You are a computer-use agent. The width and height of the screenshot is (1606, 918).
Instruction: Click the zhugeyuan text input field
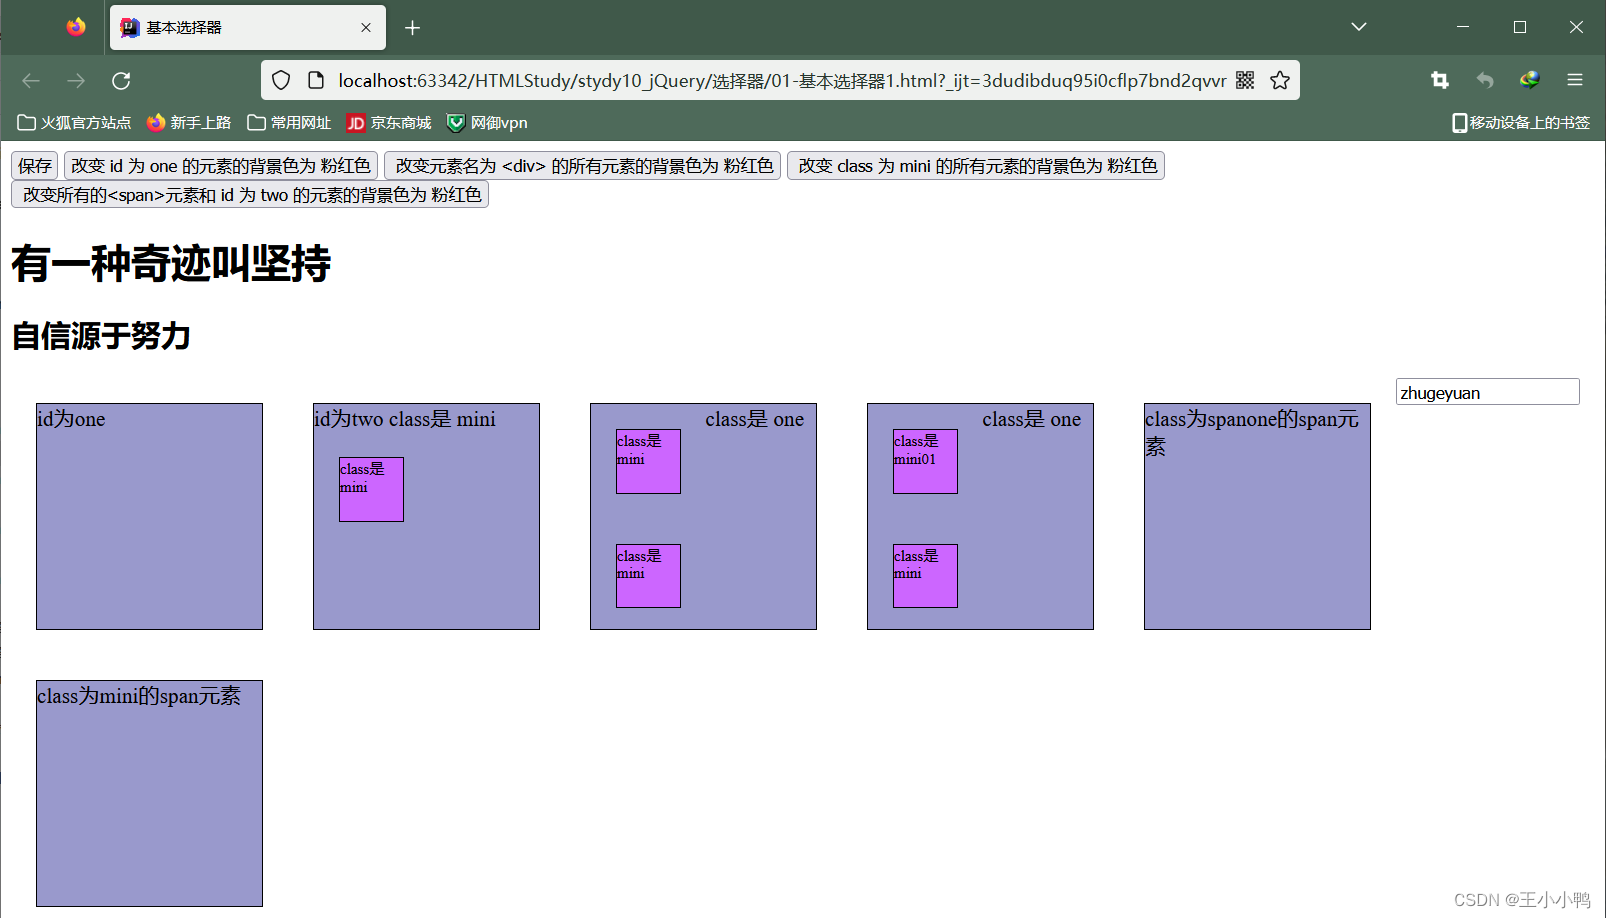pyautogui.click(x=1487, y=391)
